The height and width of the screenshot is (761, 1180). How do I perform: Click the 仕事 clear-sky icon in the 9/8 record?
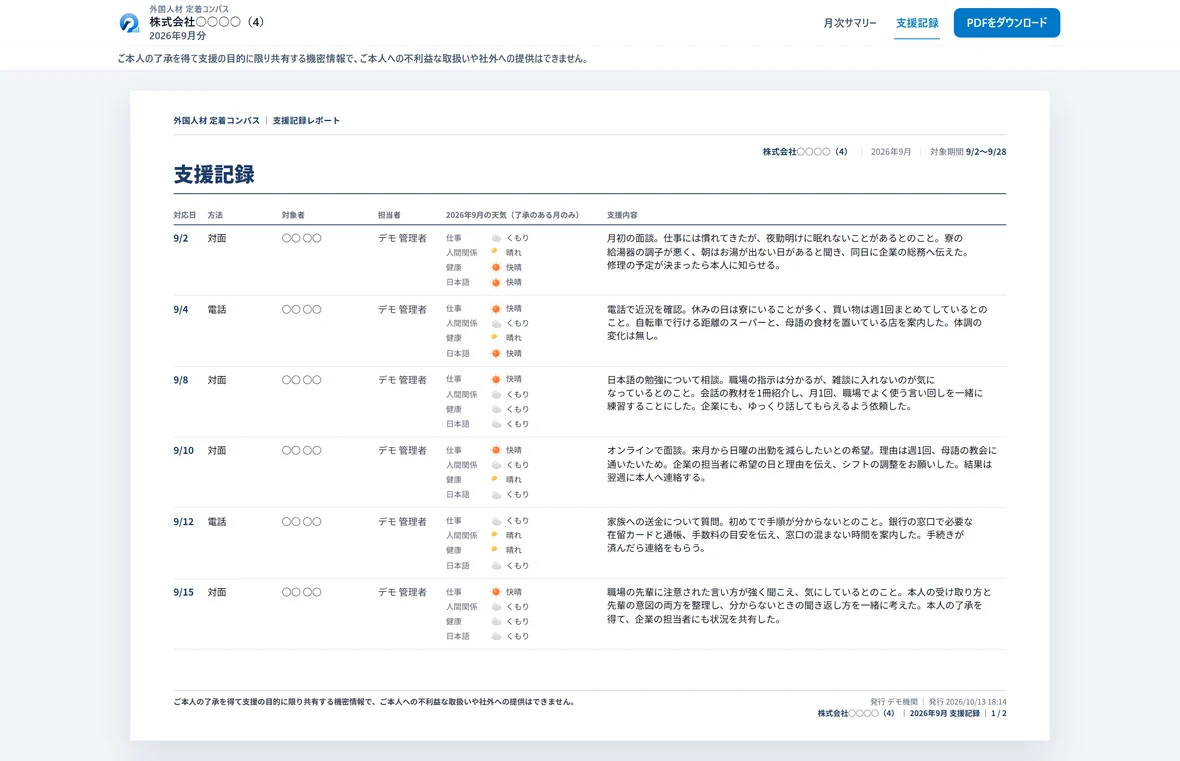click(x=496, y=379)
